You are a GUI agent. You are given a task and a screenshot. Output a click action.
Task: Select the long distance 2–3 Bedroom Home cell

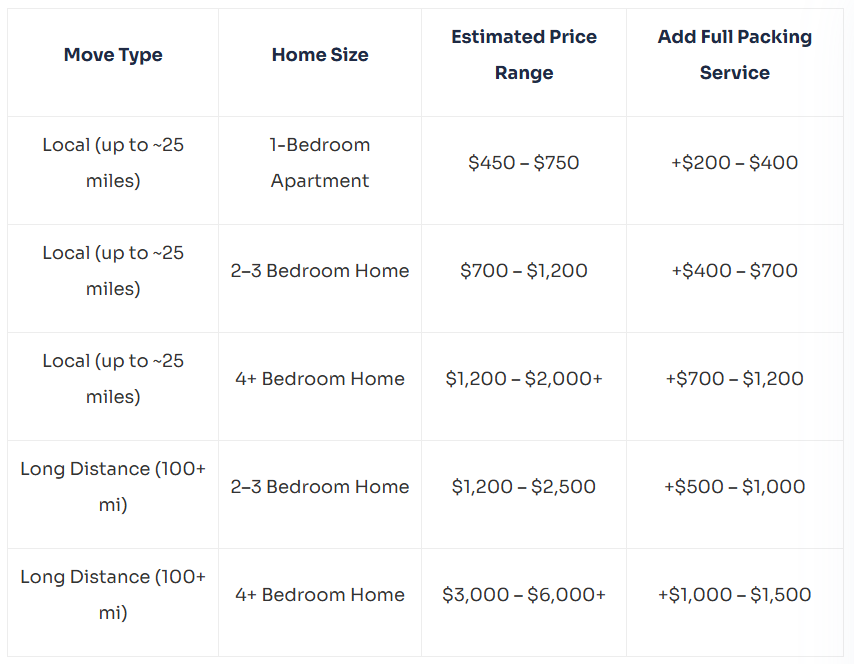320,486
